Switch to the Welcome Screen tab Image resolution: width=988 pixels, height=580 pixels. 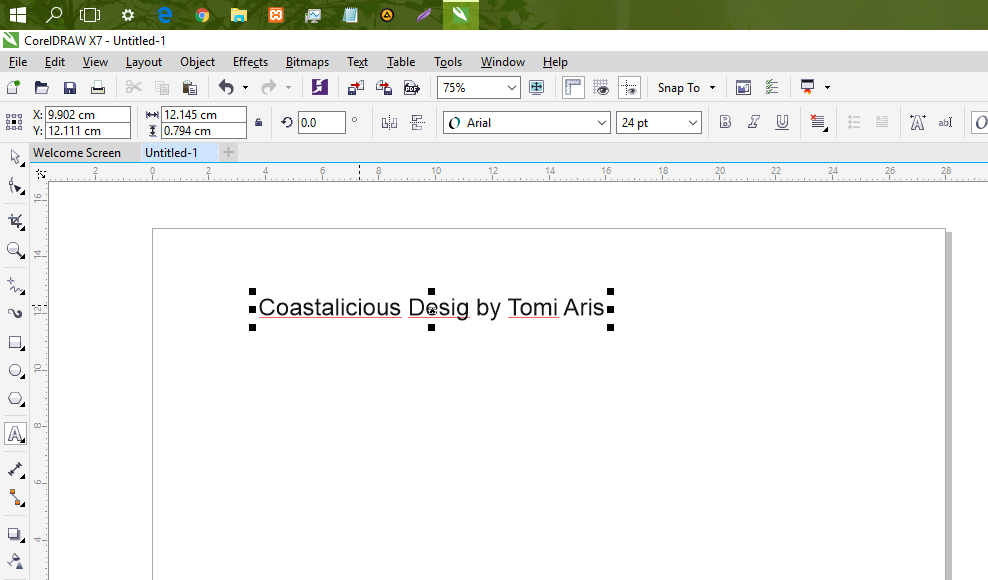(78, 152)
